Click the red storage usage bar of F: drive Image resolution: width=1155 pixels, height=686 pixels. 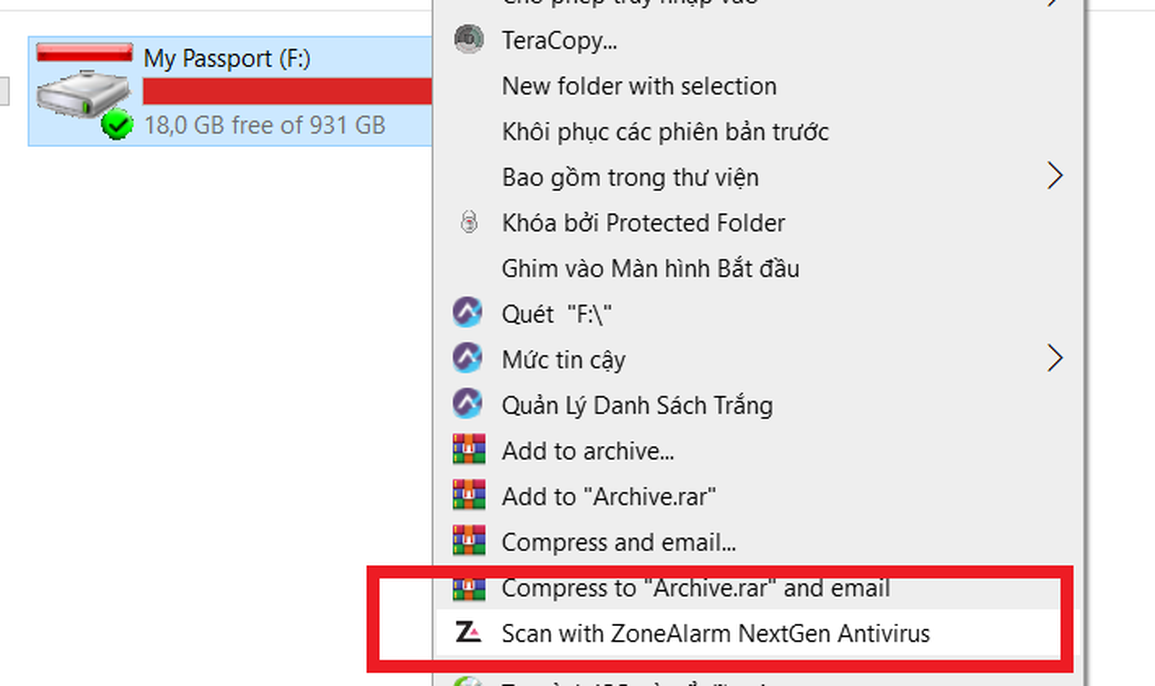(x=287, y=91)
